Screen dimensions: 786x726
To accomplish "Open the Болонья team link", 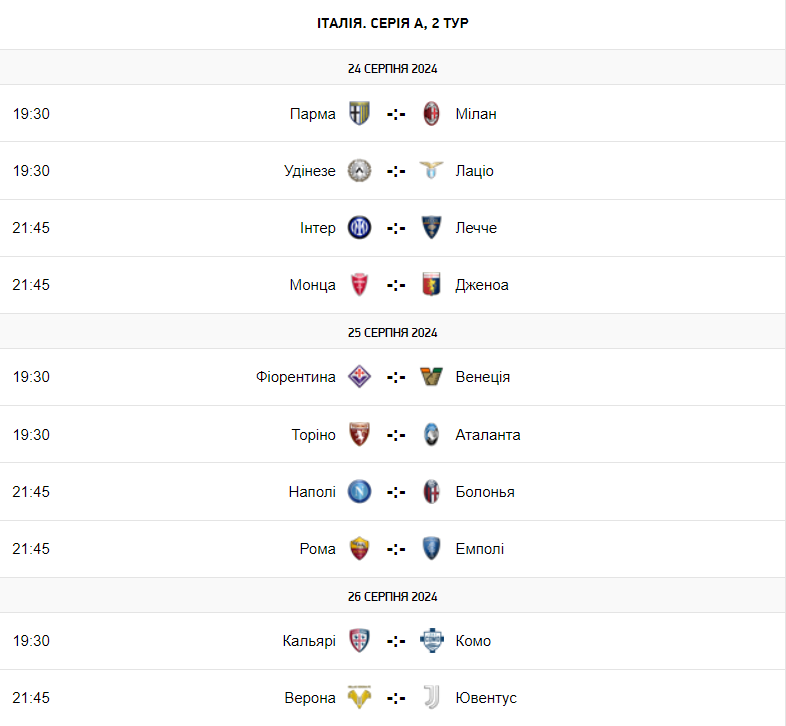I will (x=485, y=492).
